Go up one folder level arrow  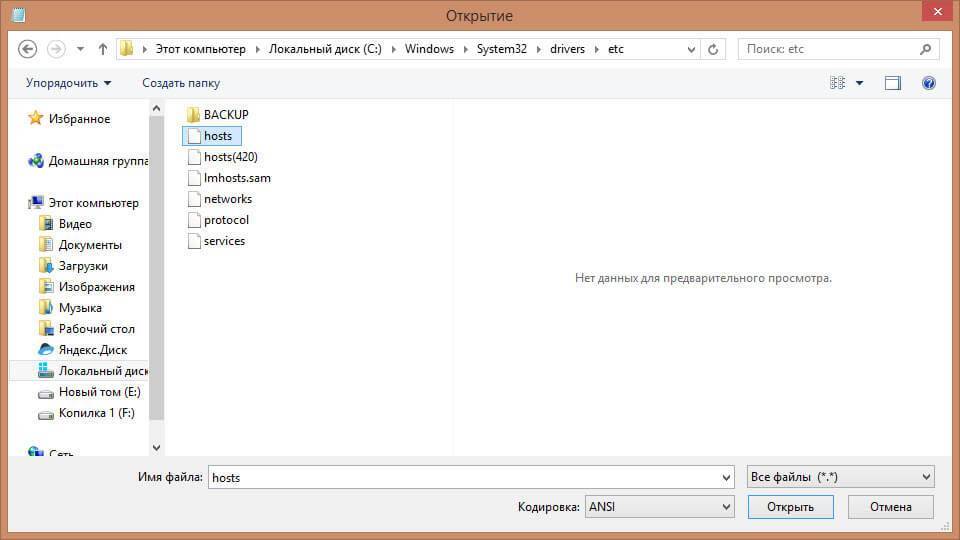[x=103, y=49]
